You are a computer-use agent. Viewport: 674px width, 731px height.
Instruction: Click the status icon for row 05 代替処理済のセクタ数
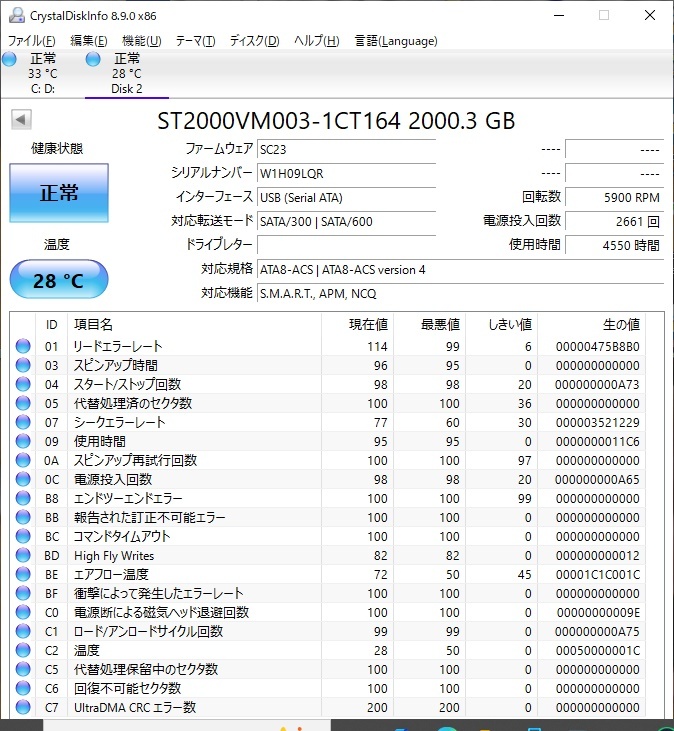click(x=23, y=403)
